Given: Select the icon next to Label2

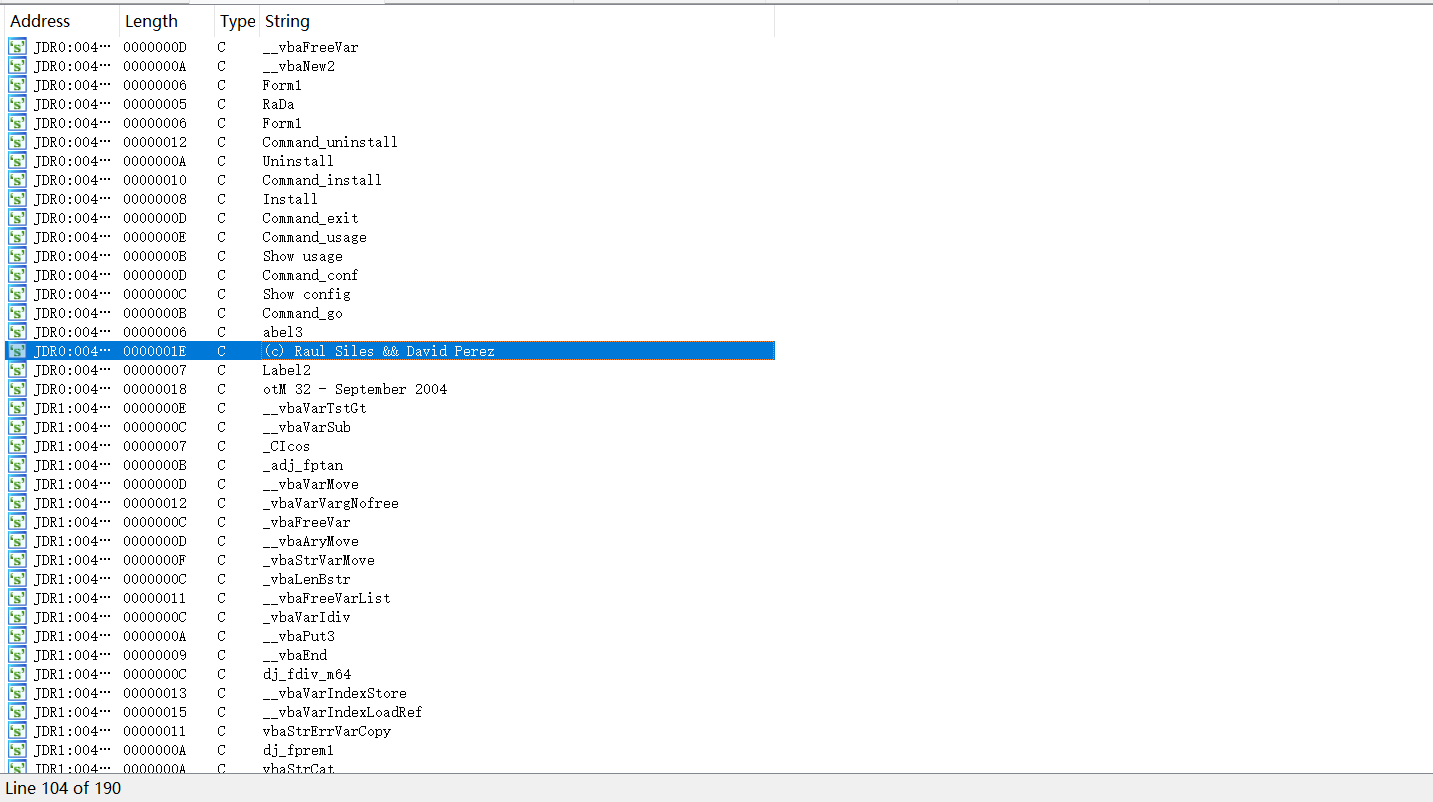Looking at the screenshot, I should (x=17, y=370).
